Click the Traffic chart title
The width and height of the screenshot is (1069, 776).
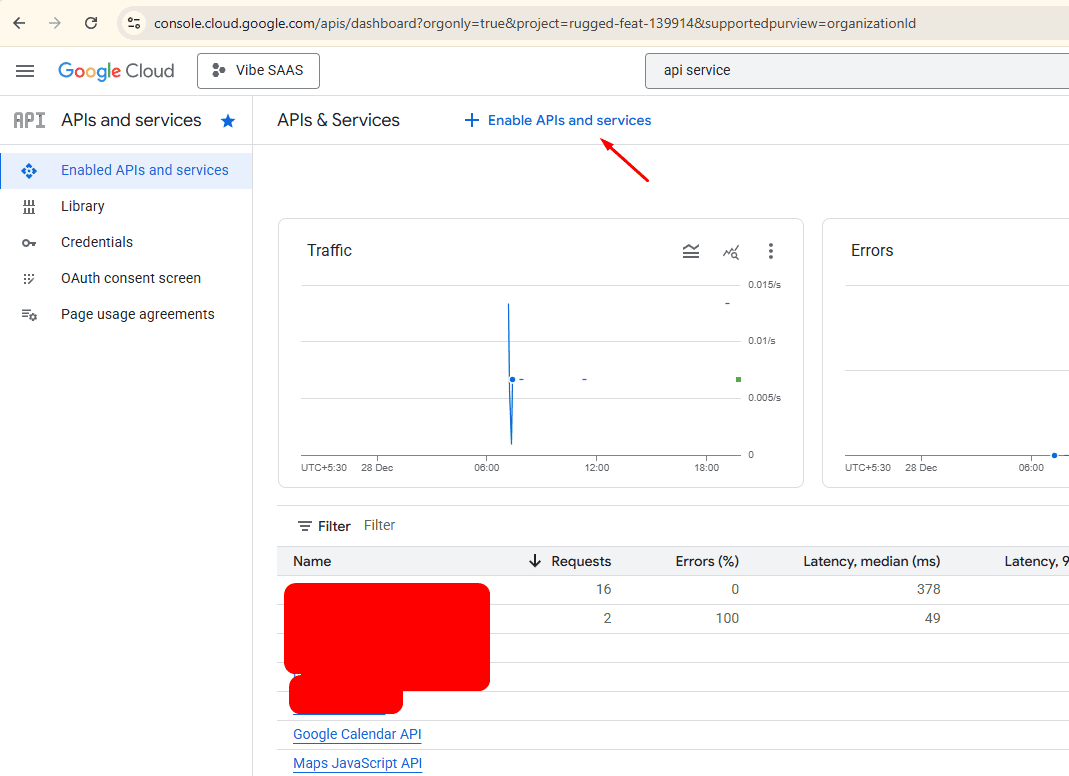click(x=329, y=251)
